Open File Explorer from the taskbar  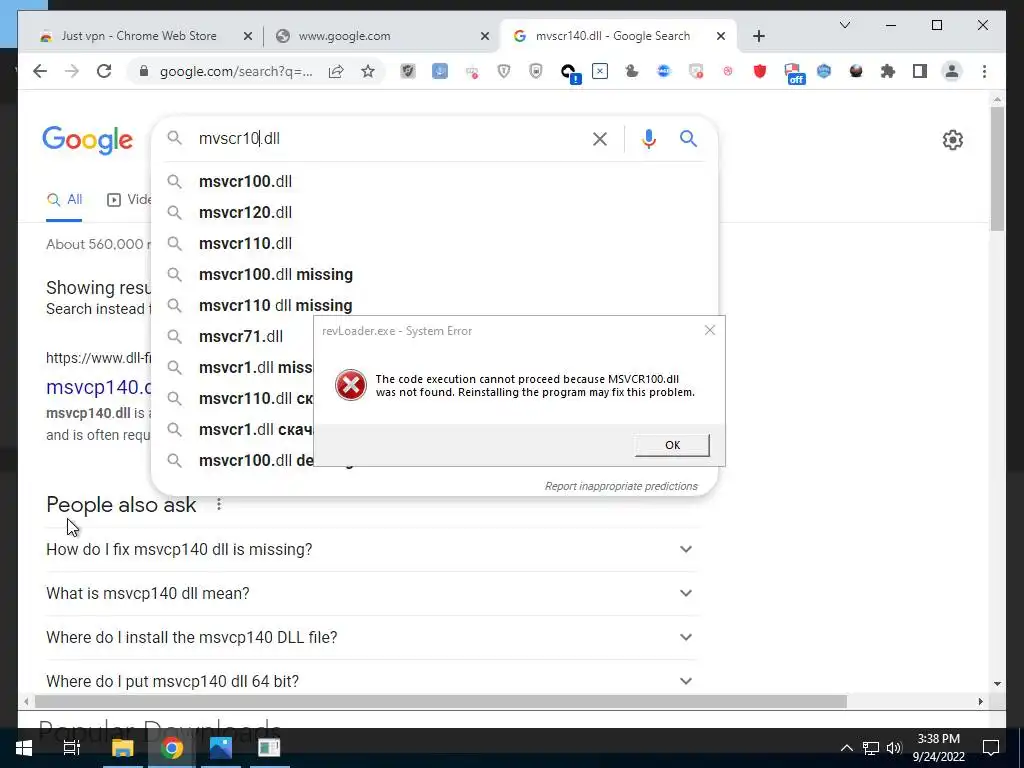tap(122, 748)
